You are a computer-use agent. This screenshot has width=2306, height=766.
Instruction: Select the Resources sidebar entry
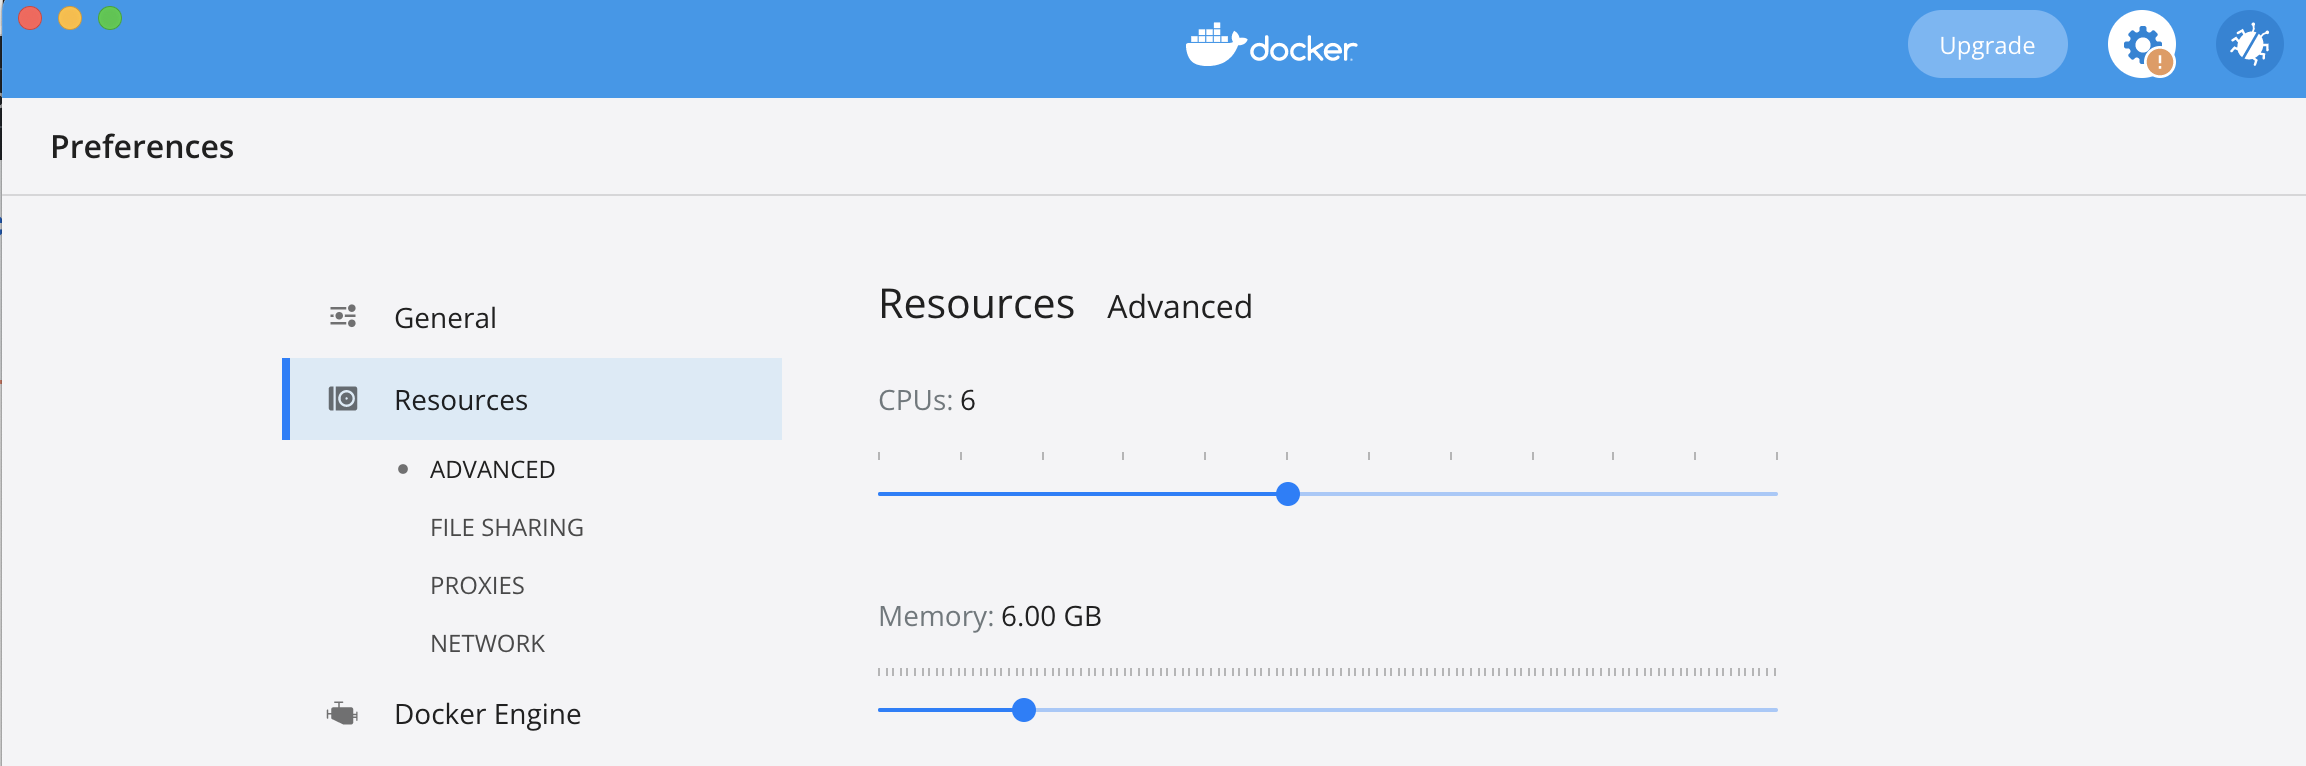pos(461,398)
